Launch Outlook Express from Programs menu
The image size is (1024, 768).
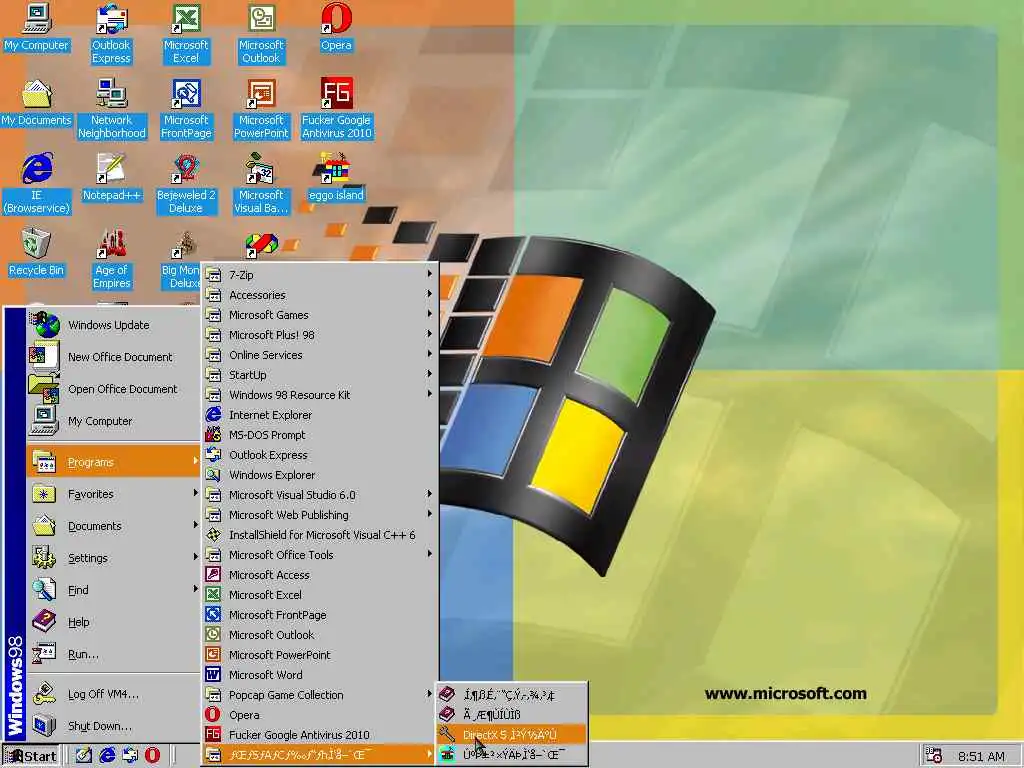point(320,455)
